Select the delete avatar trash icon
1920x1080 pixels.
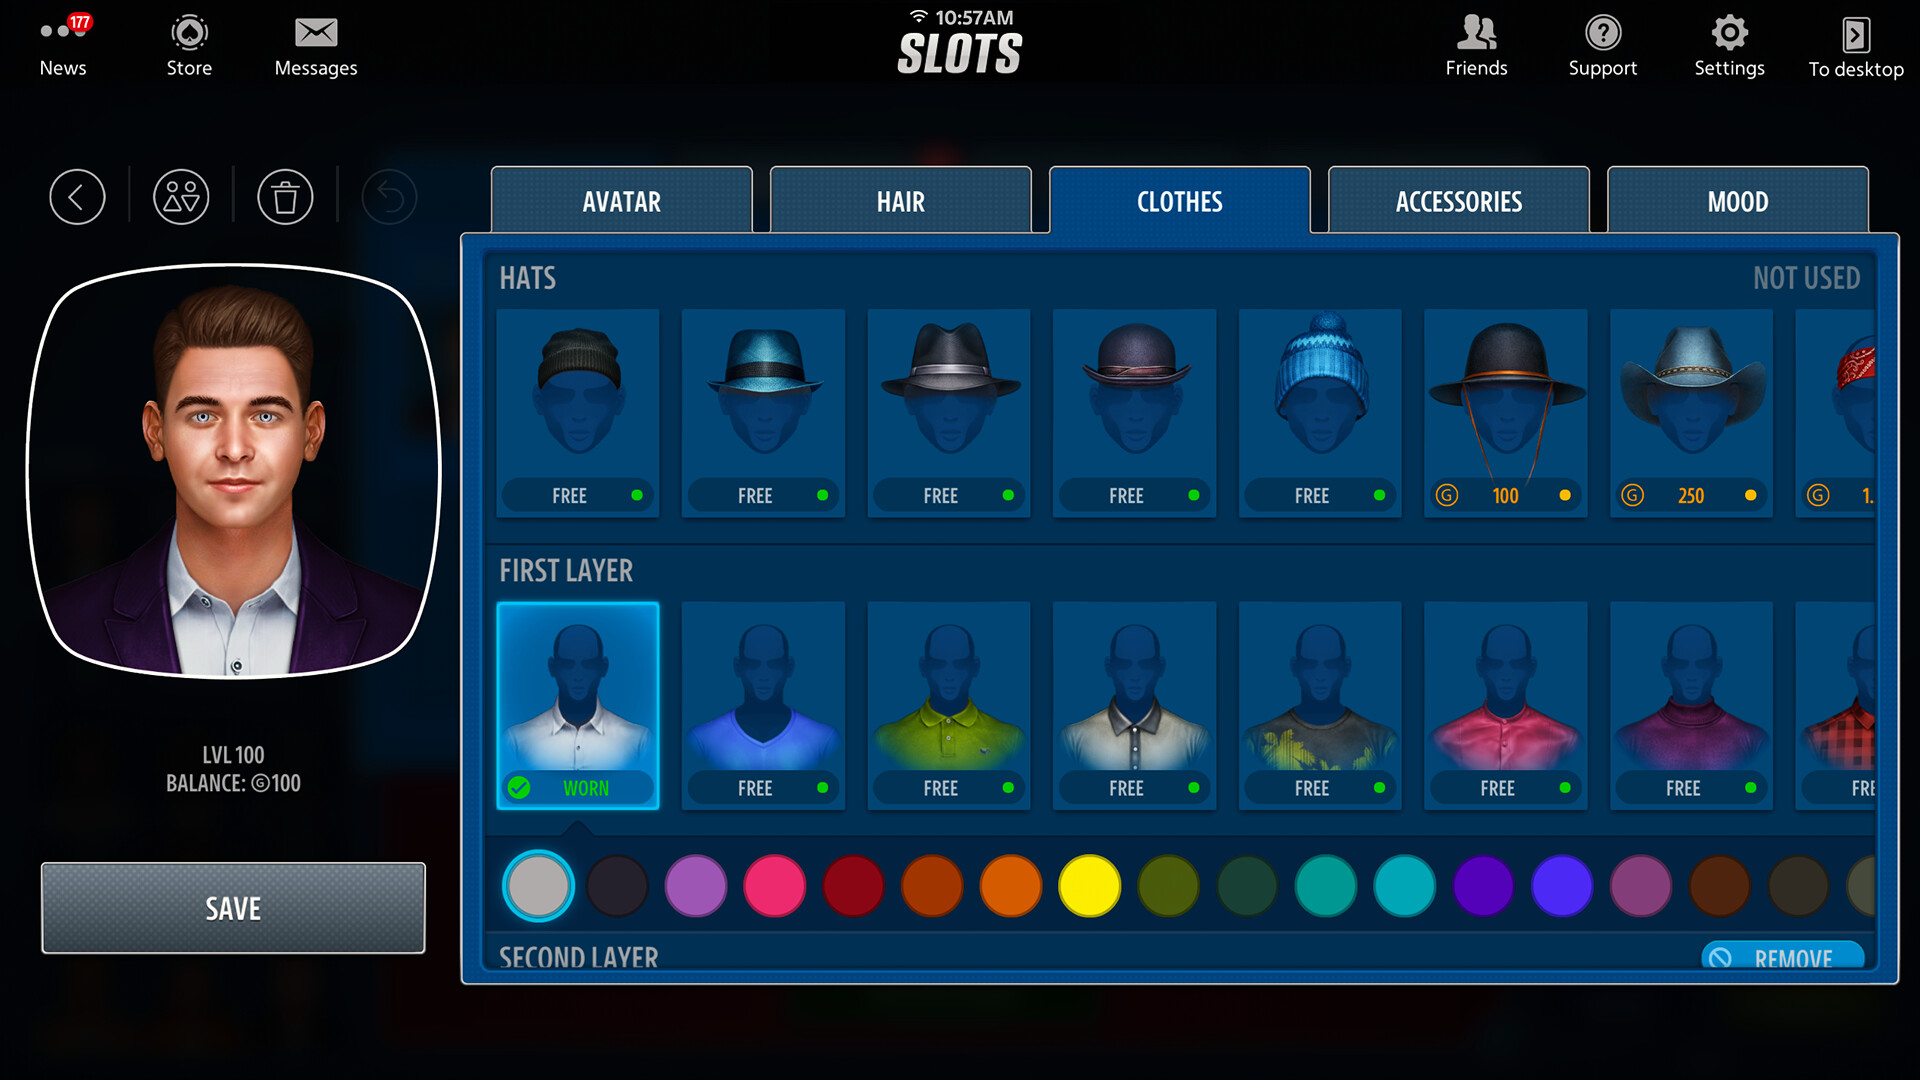(x=285, y=197)
